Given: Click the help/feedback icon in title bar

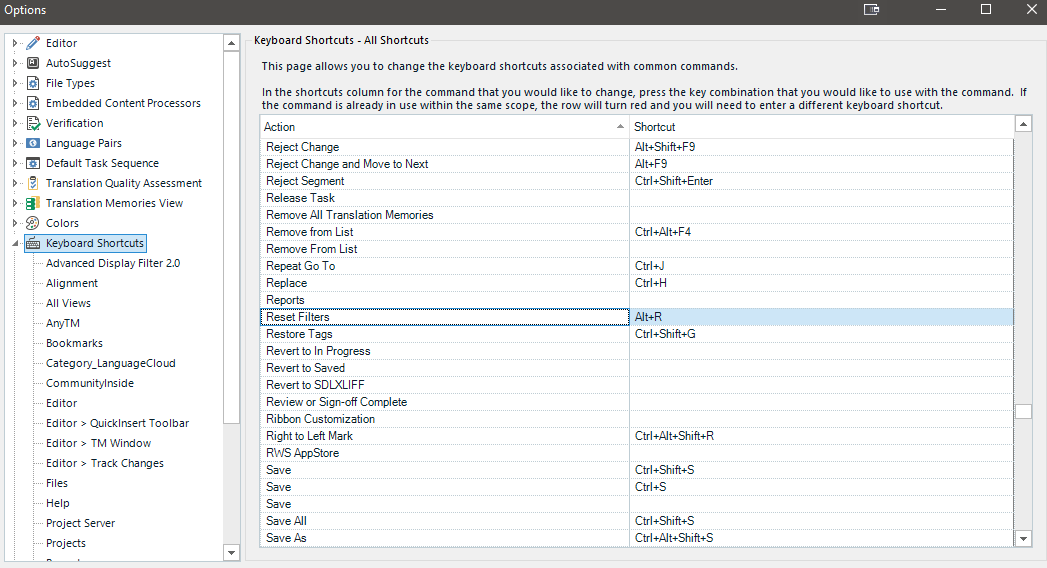Looking at the screenshot, I should coord(871,9).
